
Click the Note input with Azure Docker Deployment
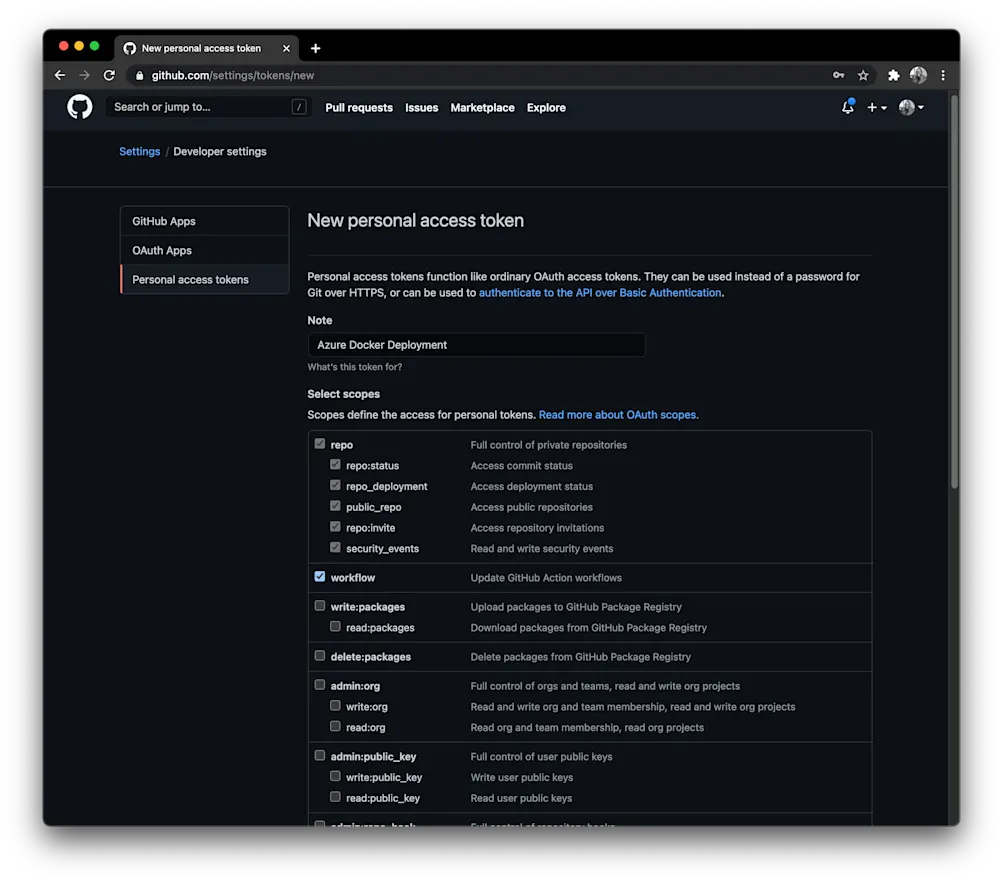tap(477, 345)
